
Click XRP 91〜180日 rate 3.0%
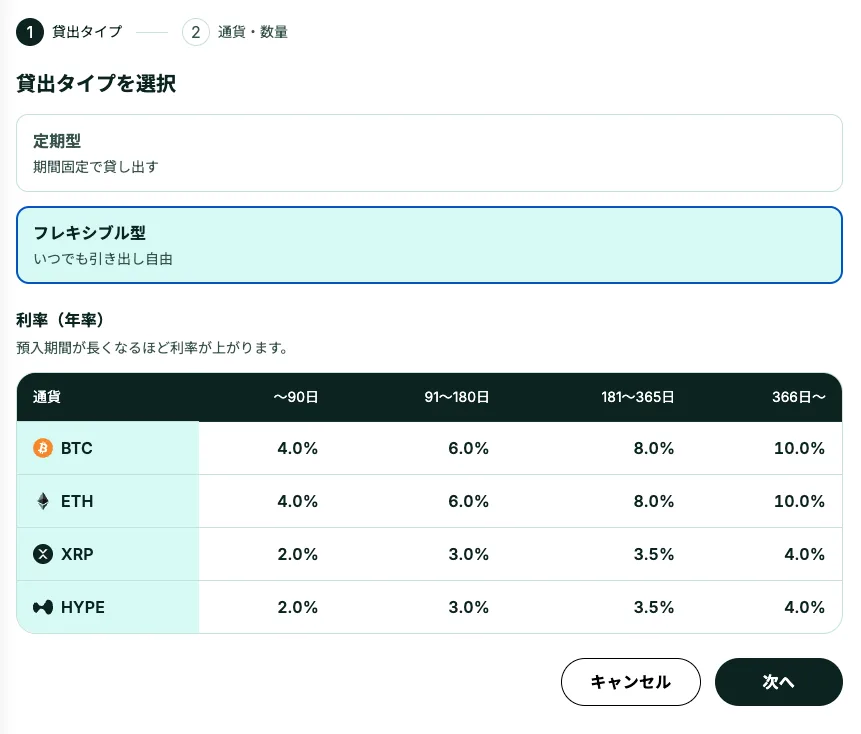[x=468, y=554]
